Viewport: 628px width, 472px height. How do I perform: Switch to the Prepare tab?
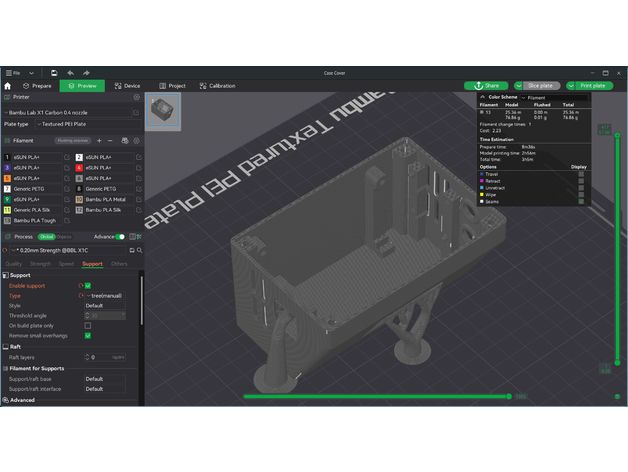(37, 86)
